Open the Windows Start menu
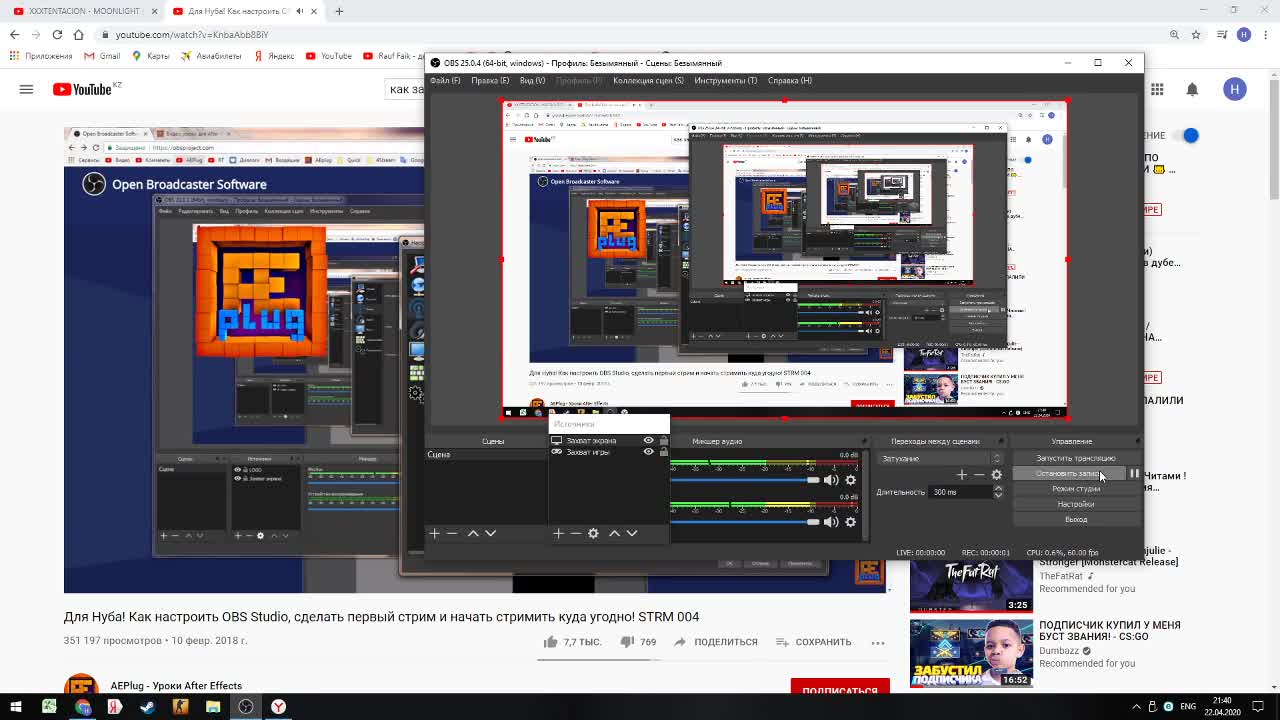This screenshot has width=1280, height=720. click(x=15, y=707)
